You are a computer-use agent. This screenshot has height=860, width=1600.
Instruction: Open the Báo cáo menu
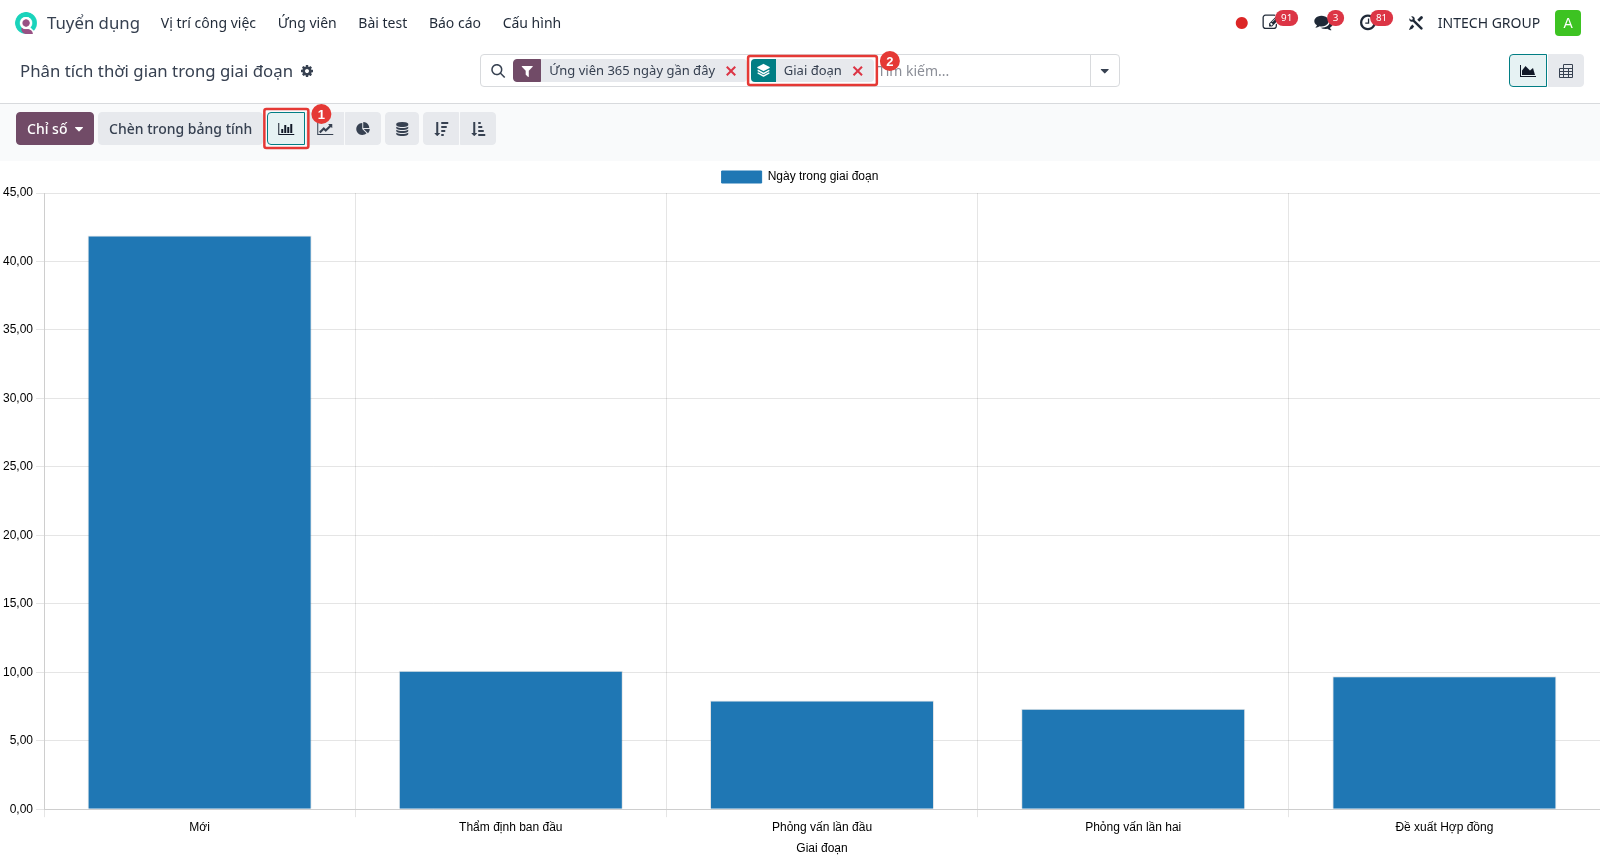point(455,23)
